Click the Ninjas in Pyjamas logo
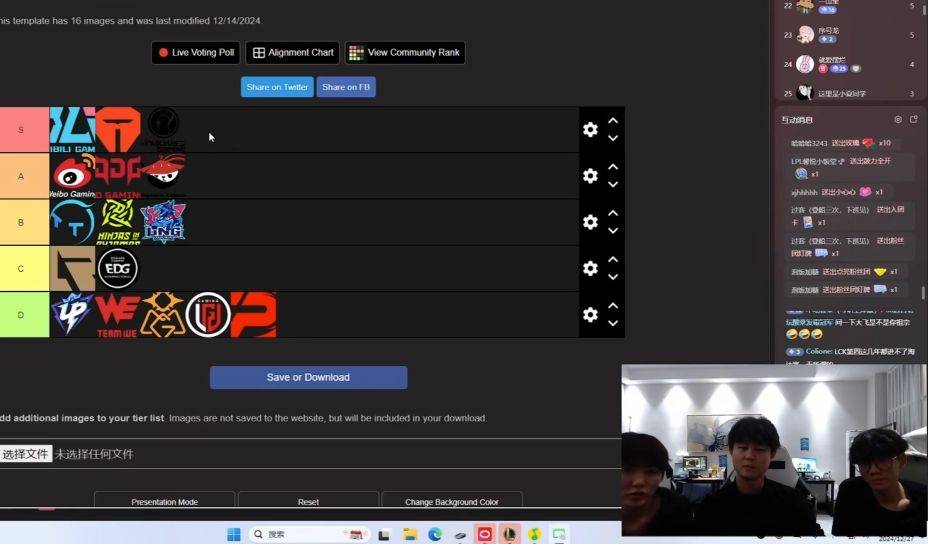 [x=117, y=222]
